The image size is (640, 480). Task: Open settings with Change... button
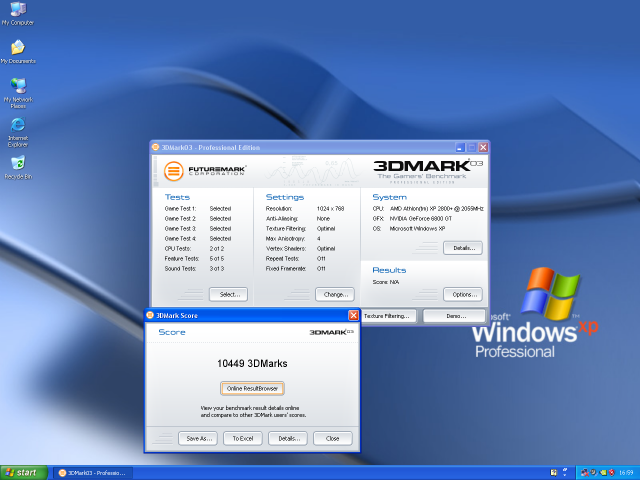(x=335, y=294)
